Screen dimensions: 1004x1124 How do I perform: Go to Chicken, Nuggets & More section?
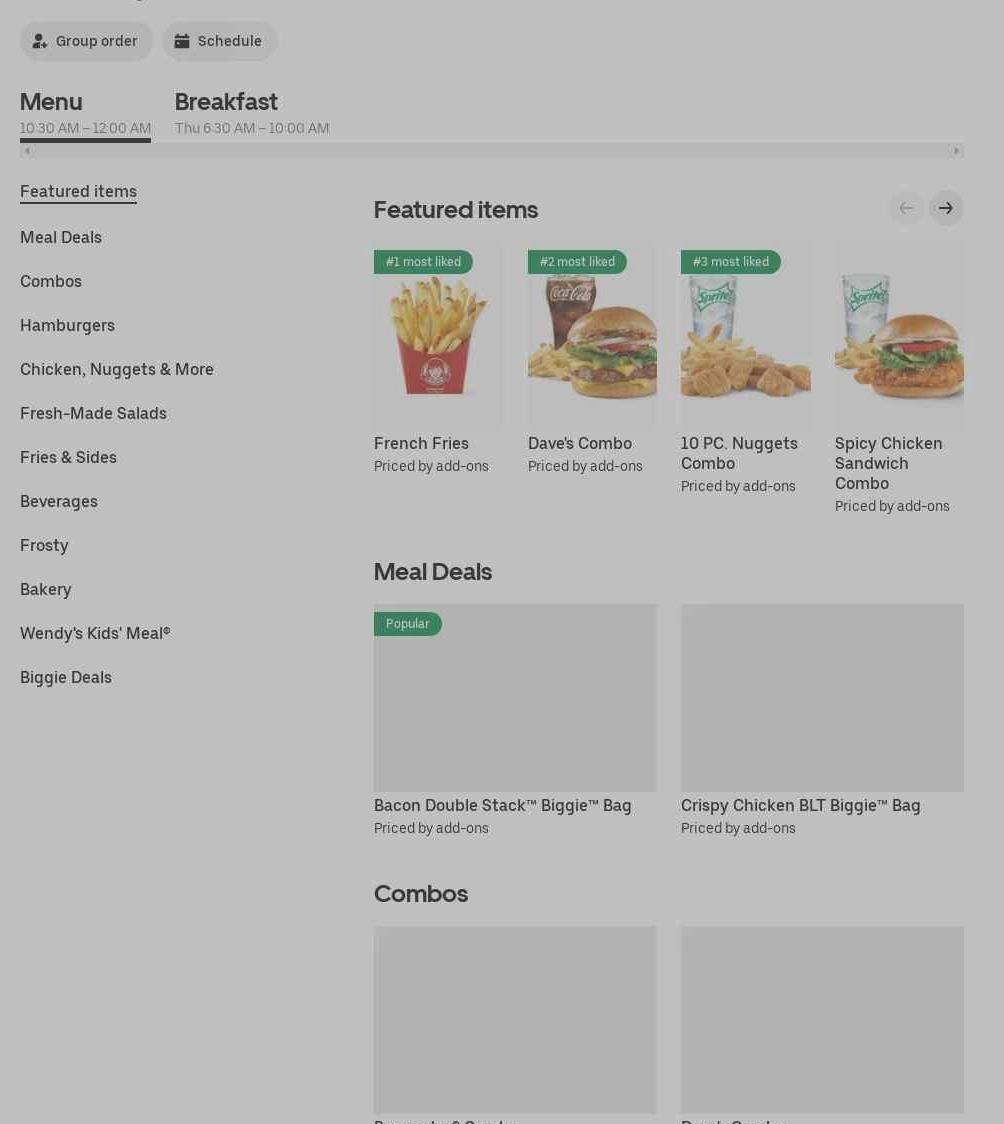pos(117,369)
